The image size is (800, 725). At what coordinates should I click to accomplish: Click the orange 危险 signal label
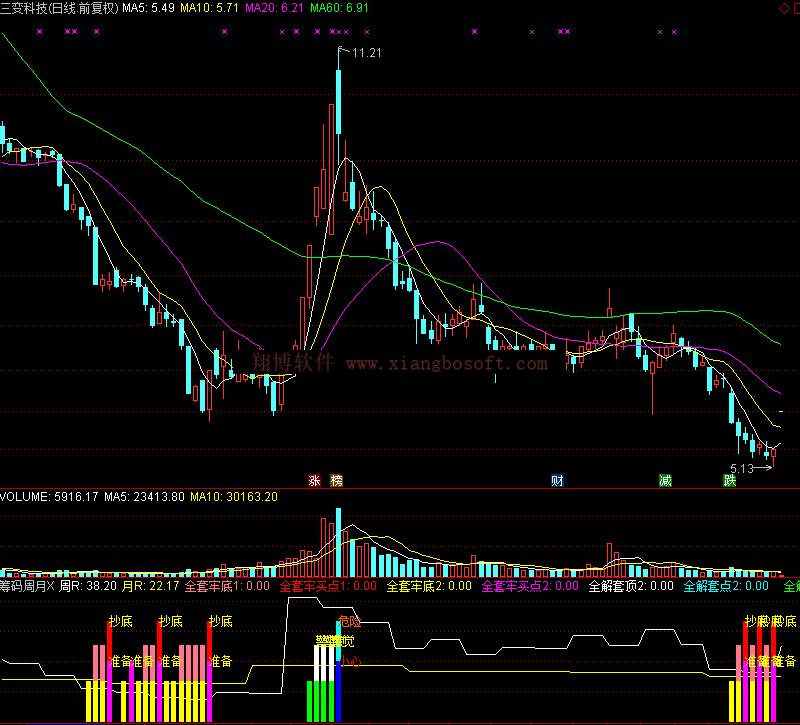pyautogui.click(x=349, y=621)
